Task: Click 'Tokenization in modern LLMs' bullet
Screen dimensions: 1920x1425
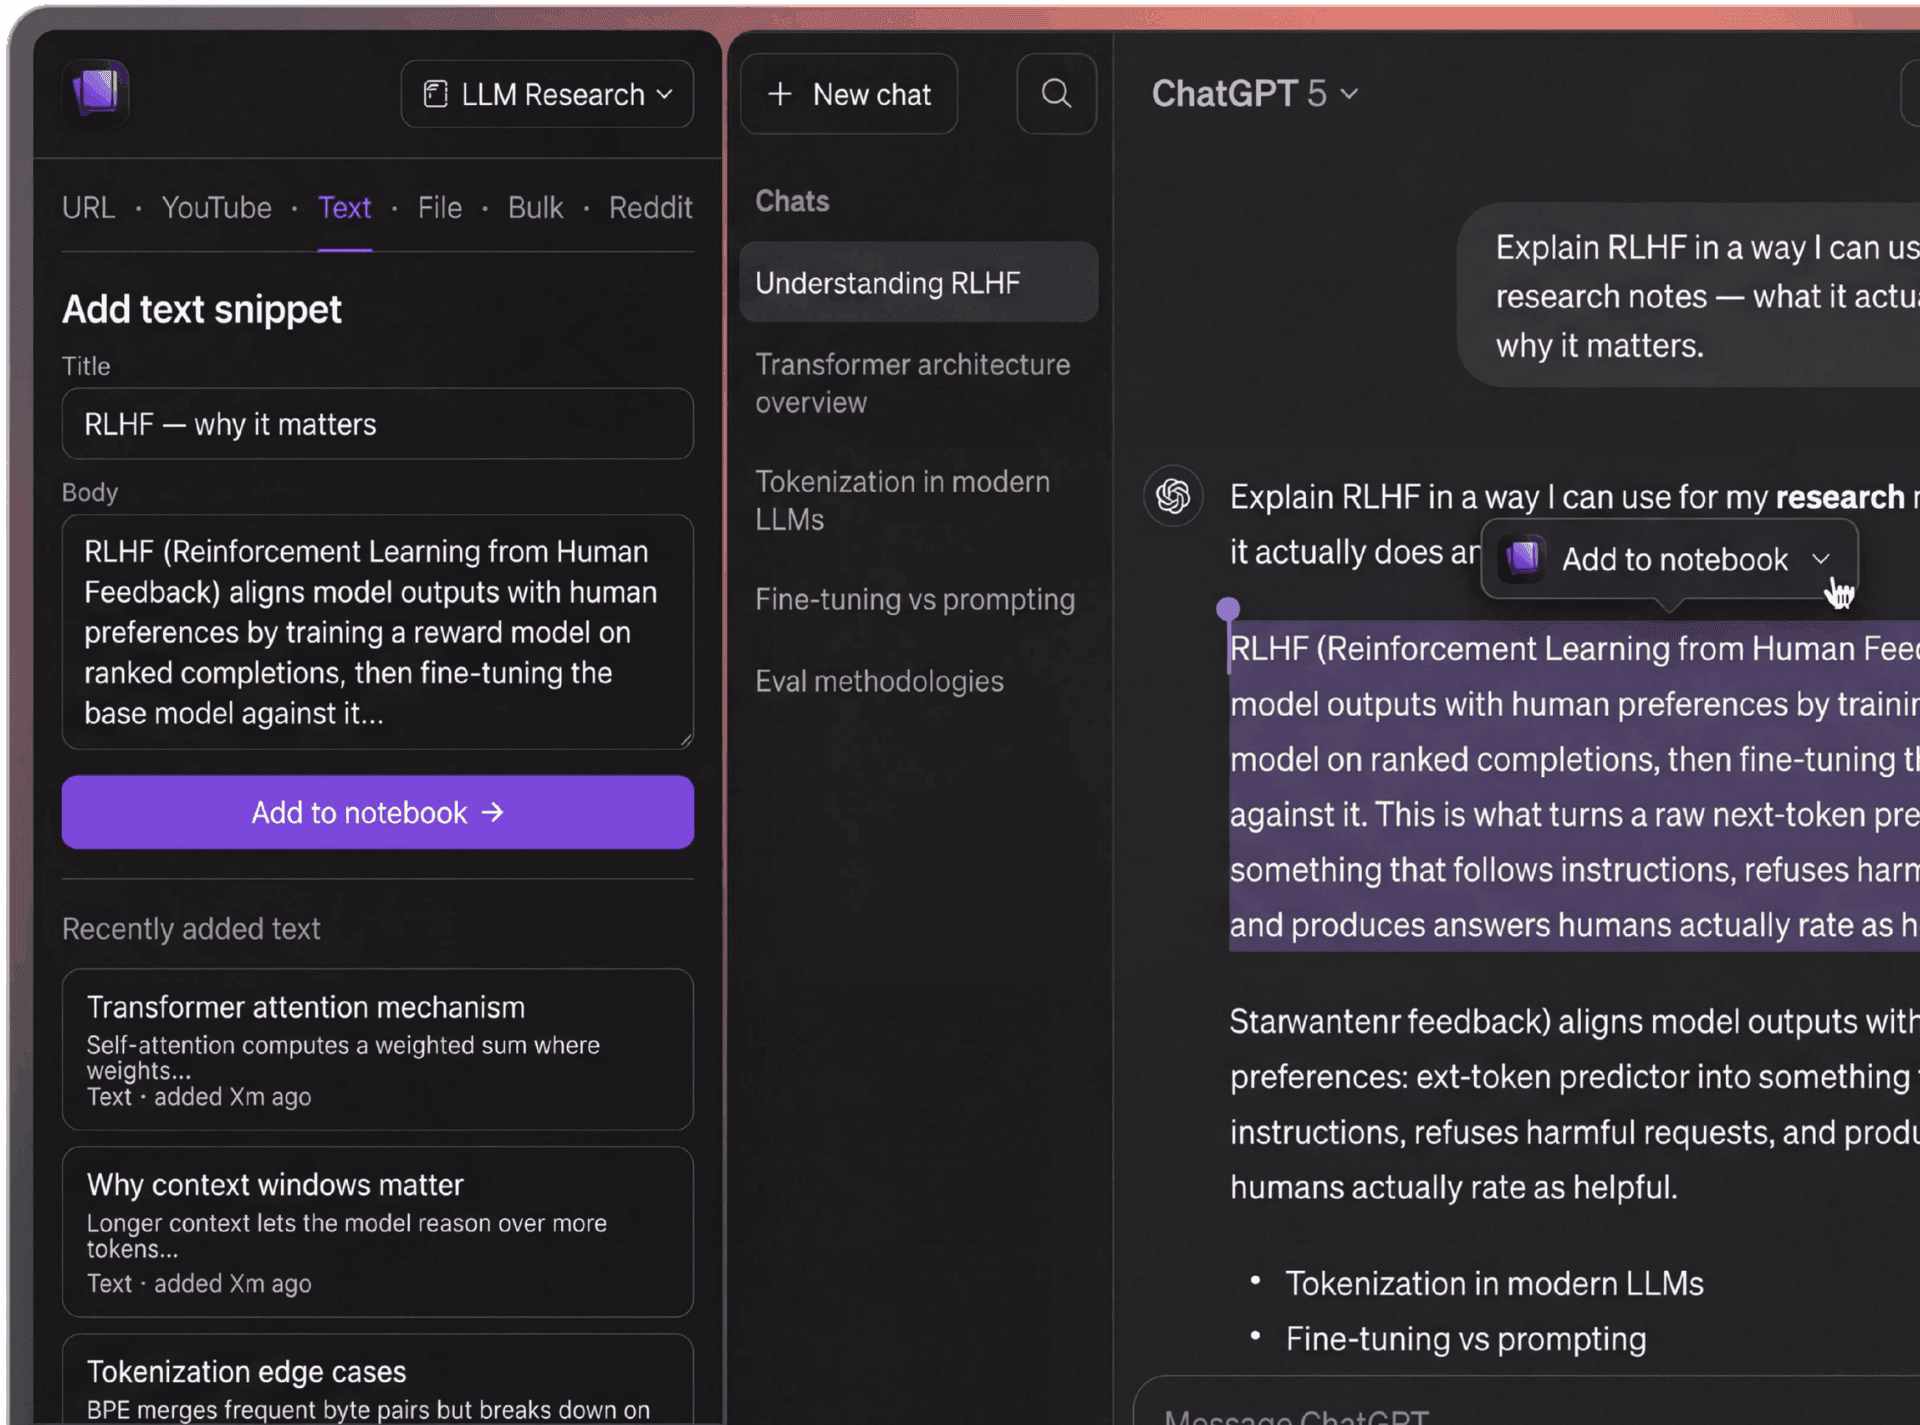Action: pyautogui.click(x=1494, y=1283)
